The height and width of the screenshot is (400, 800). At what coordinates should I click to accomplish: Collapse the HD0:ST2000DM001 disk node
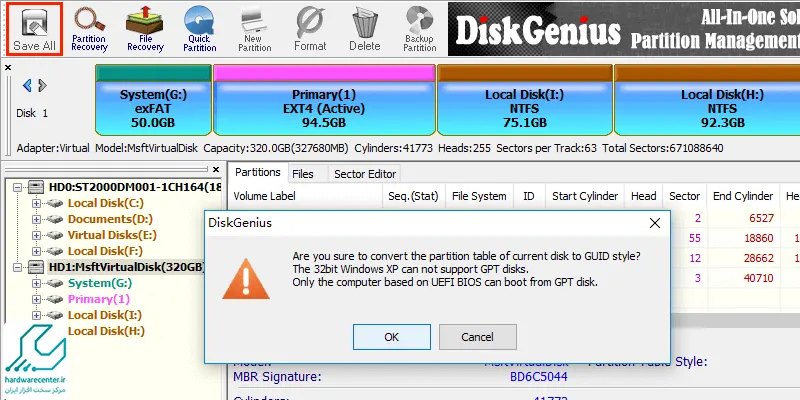pos(18,187)
